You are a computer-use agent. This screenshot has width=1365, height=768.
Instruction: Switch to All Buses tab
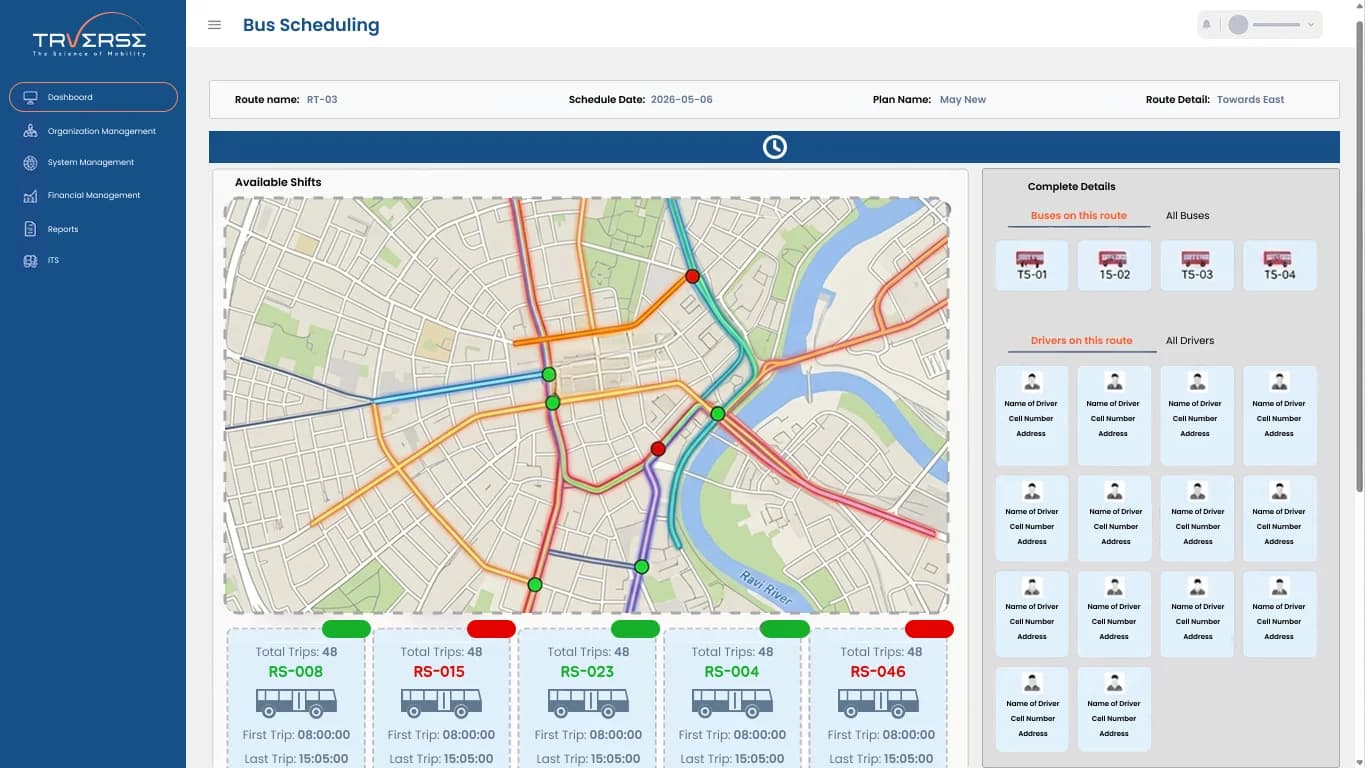[1187, 216]
